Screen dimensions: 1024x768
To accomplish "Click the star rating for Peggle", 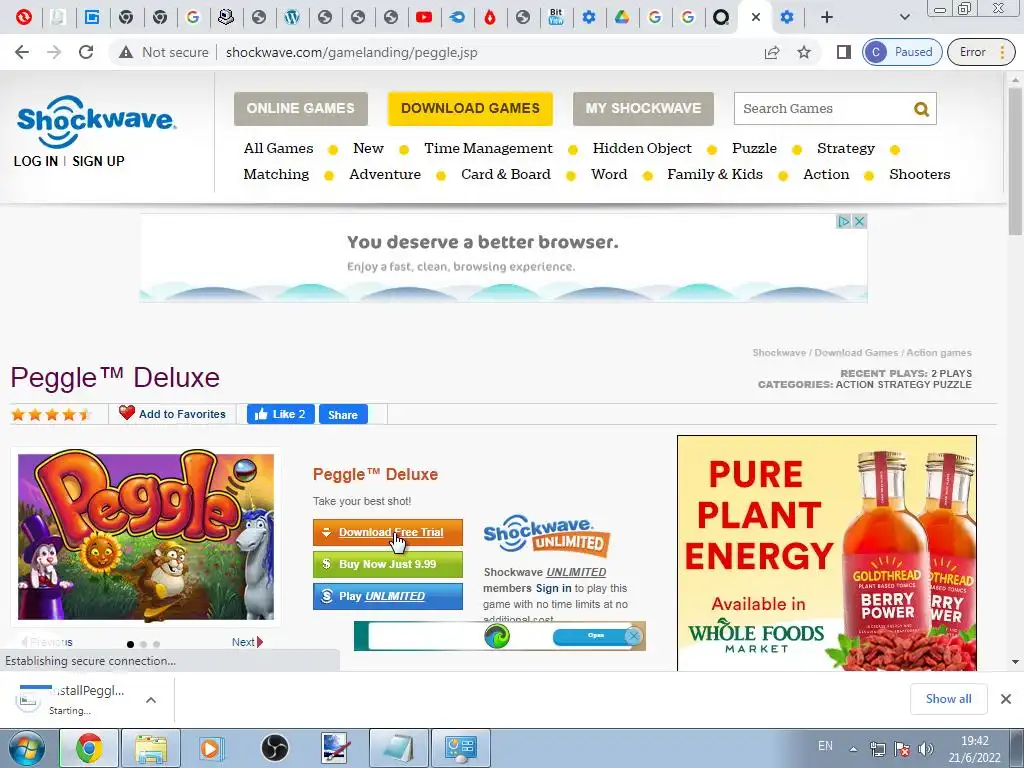I will (x=50, y=414).
